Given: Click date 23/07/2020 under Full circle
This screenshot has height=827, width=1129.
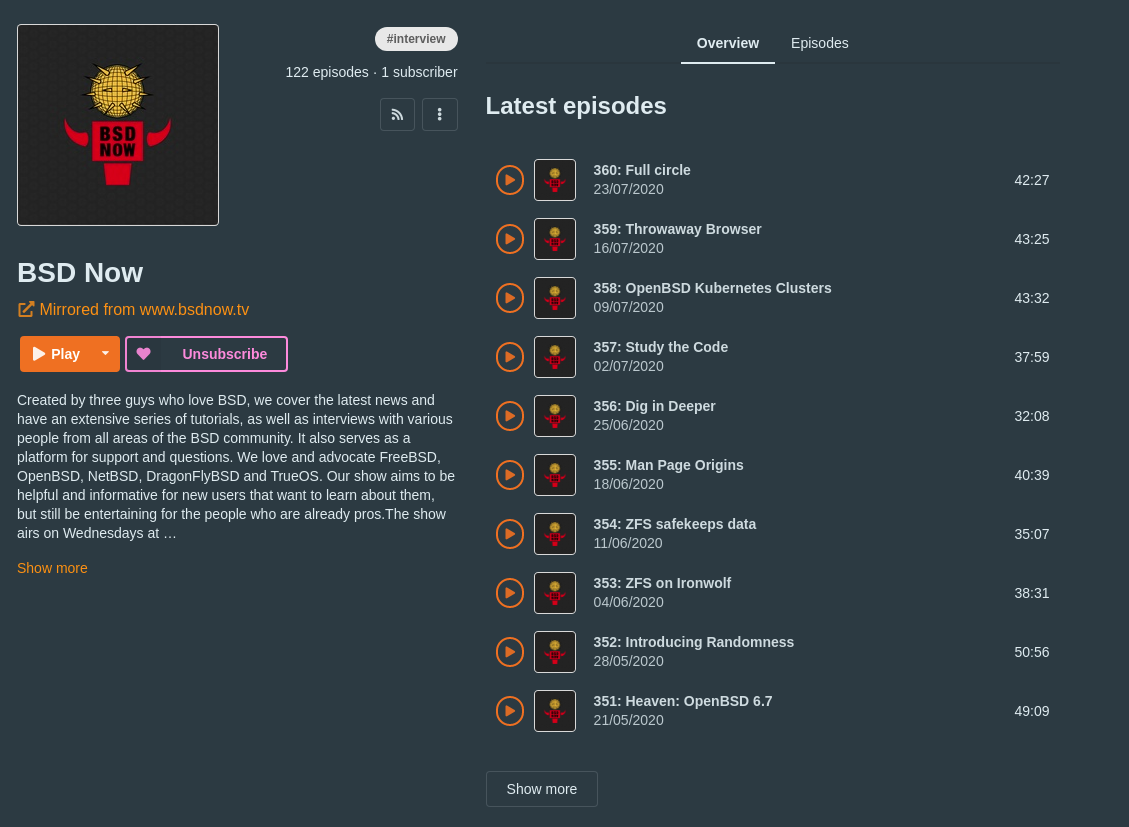Looking at the screenshot, I should 629,189.
